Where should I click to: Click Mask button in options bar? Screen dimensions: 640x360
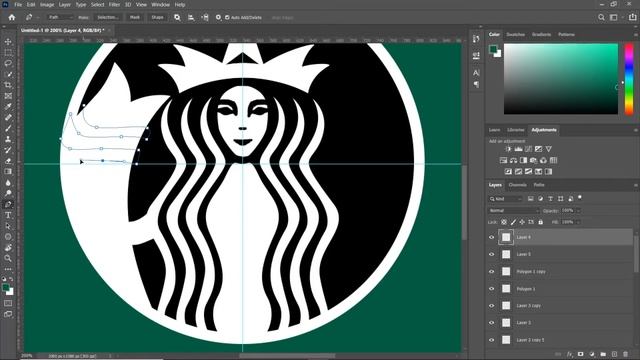(135, 18)
